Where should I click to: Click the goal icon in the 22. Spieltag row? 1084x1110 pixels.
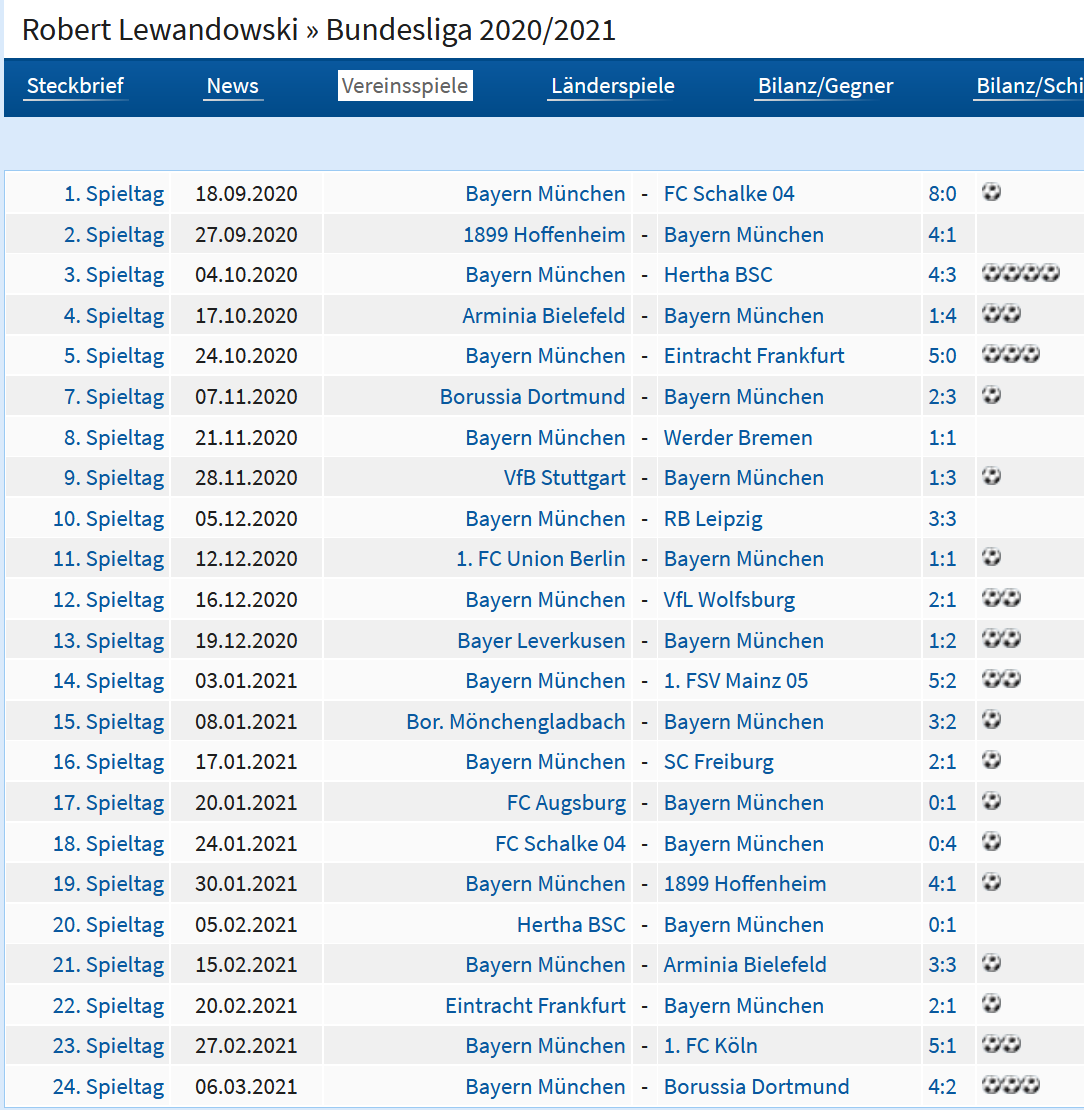click(x=991, y=1004)
